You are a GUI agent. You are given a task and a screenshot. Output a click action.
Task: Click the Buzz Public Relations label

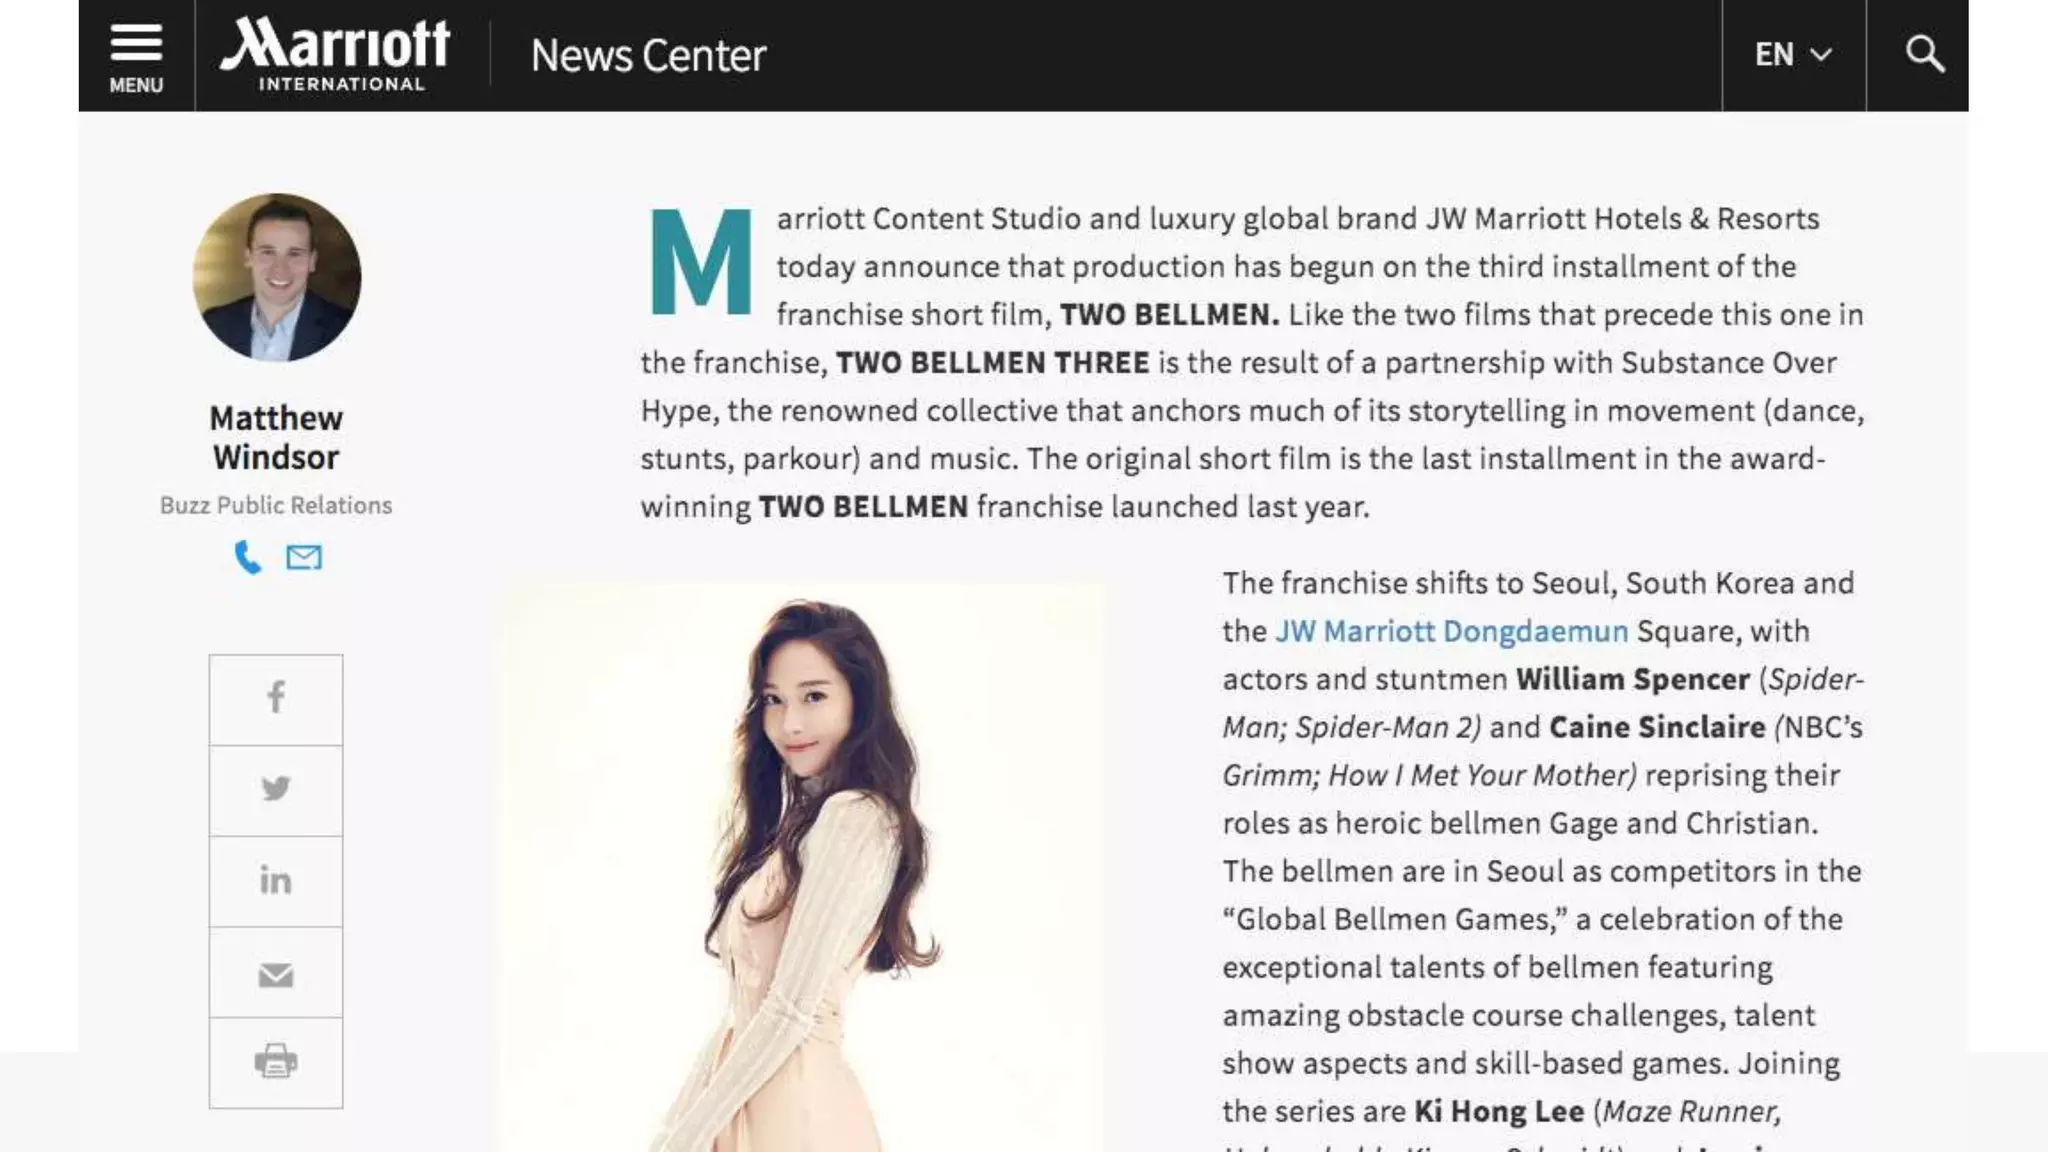(276, 505)
